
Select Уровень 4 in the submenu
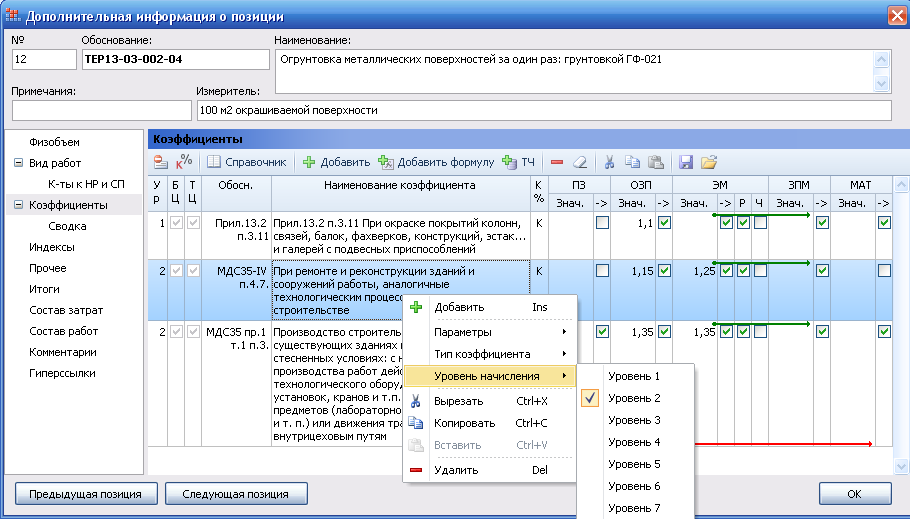[635, 442]
